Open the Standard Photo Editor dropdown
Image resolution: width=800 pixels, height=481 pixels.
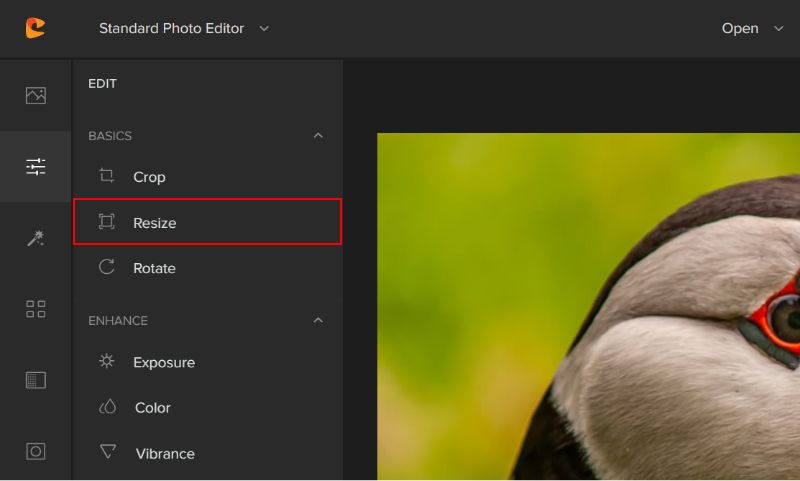(184, 29)
